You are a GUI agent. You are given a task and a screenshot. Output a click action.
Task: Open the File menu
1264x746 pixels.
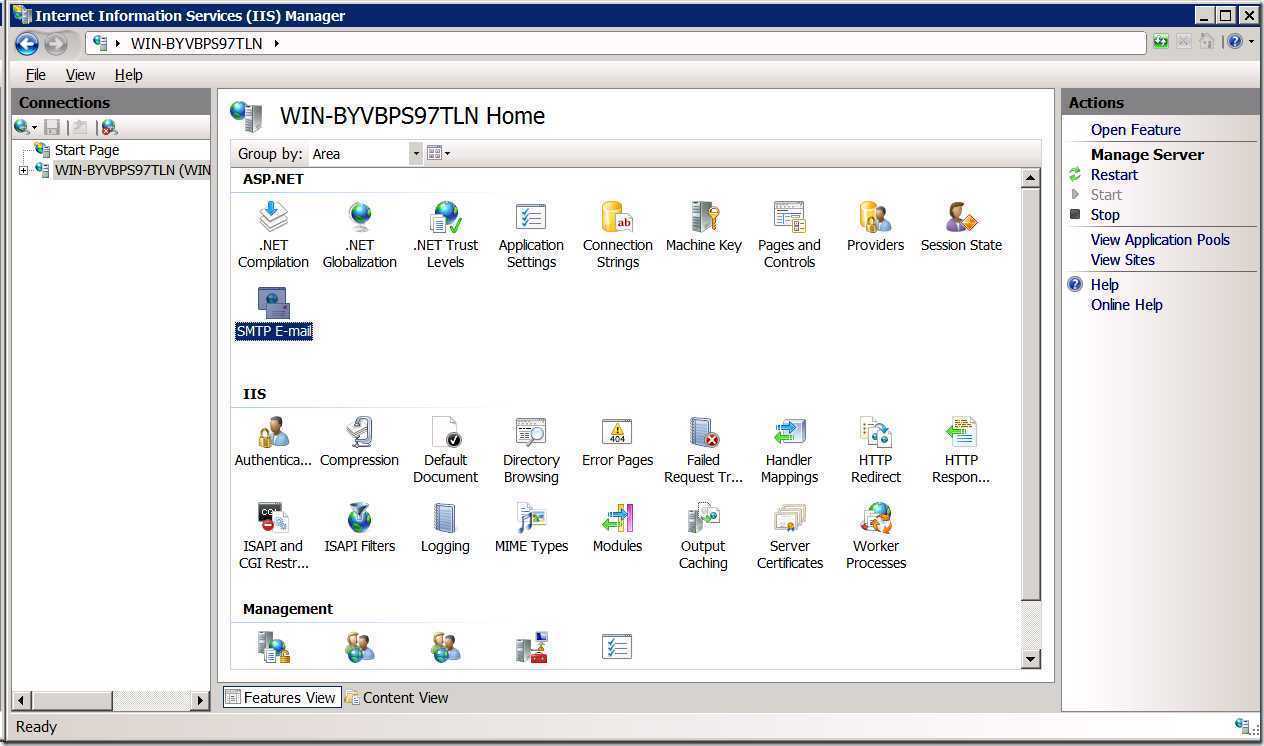click(x=35, y=74)
